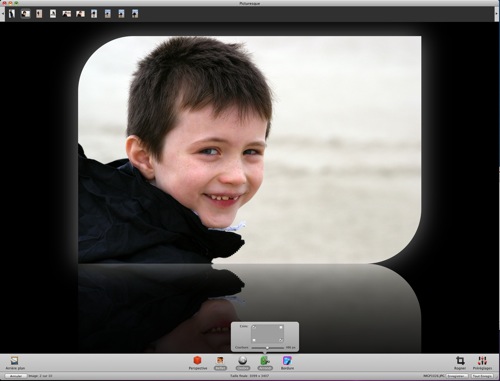Toggle the top-left corner rounding checkbox

point(254,327)
